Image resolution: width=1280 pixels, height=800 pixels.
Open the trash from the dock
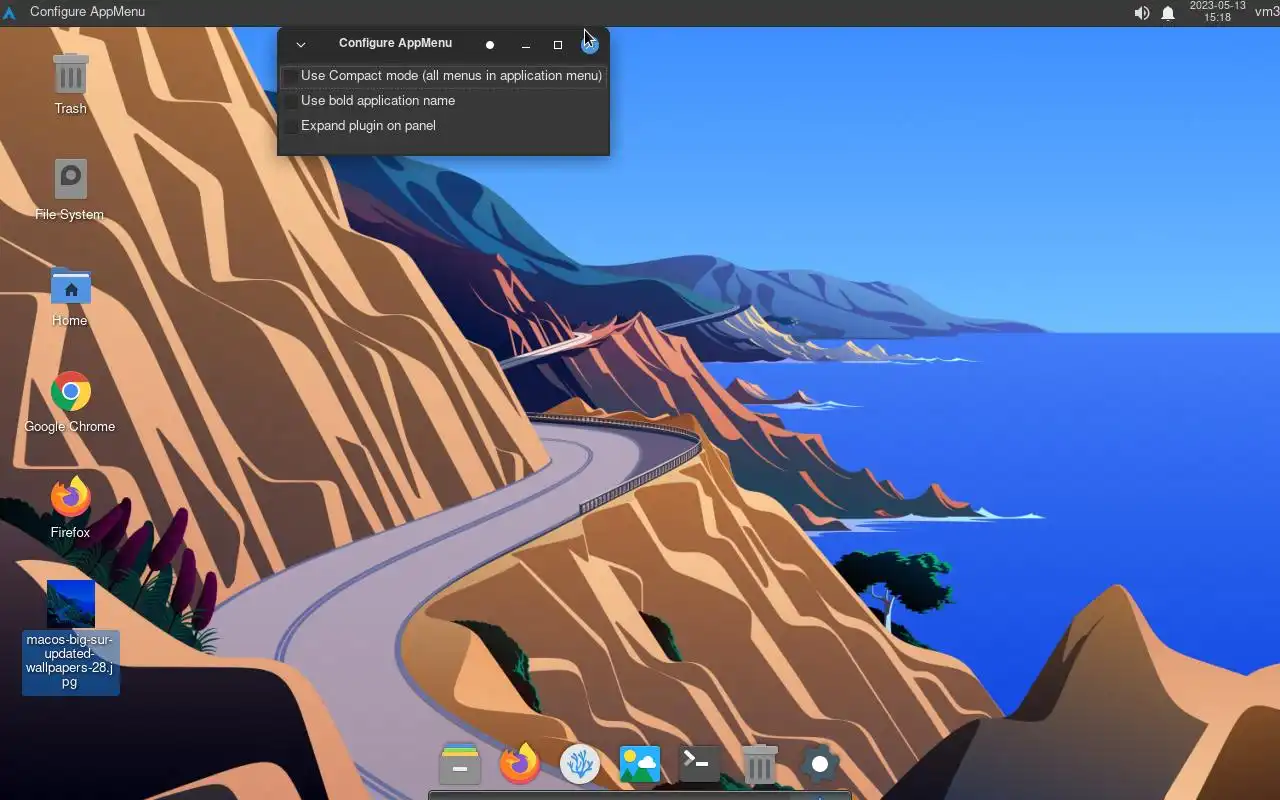[760, 765]
